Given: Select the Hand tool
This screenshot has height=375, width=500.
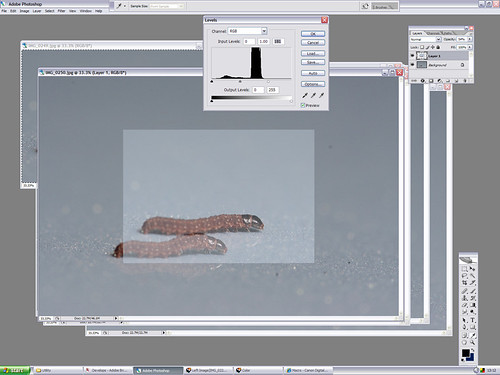Looking at the screenshot, I should point(464,342).
